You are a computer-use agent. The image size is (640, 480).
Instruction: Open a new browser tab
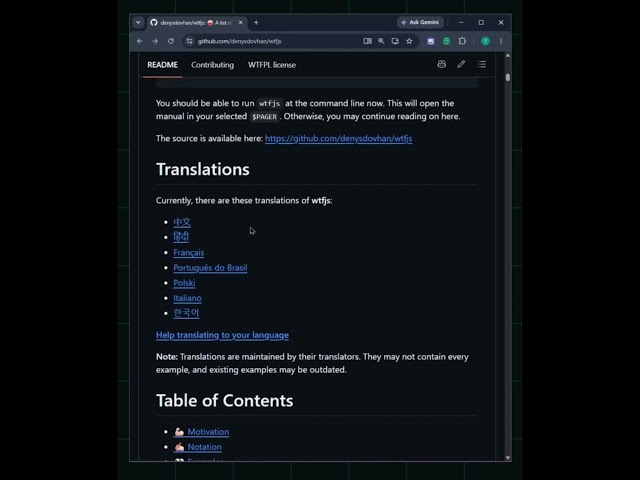click(x=256, y=22)
